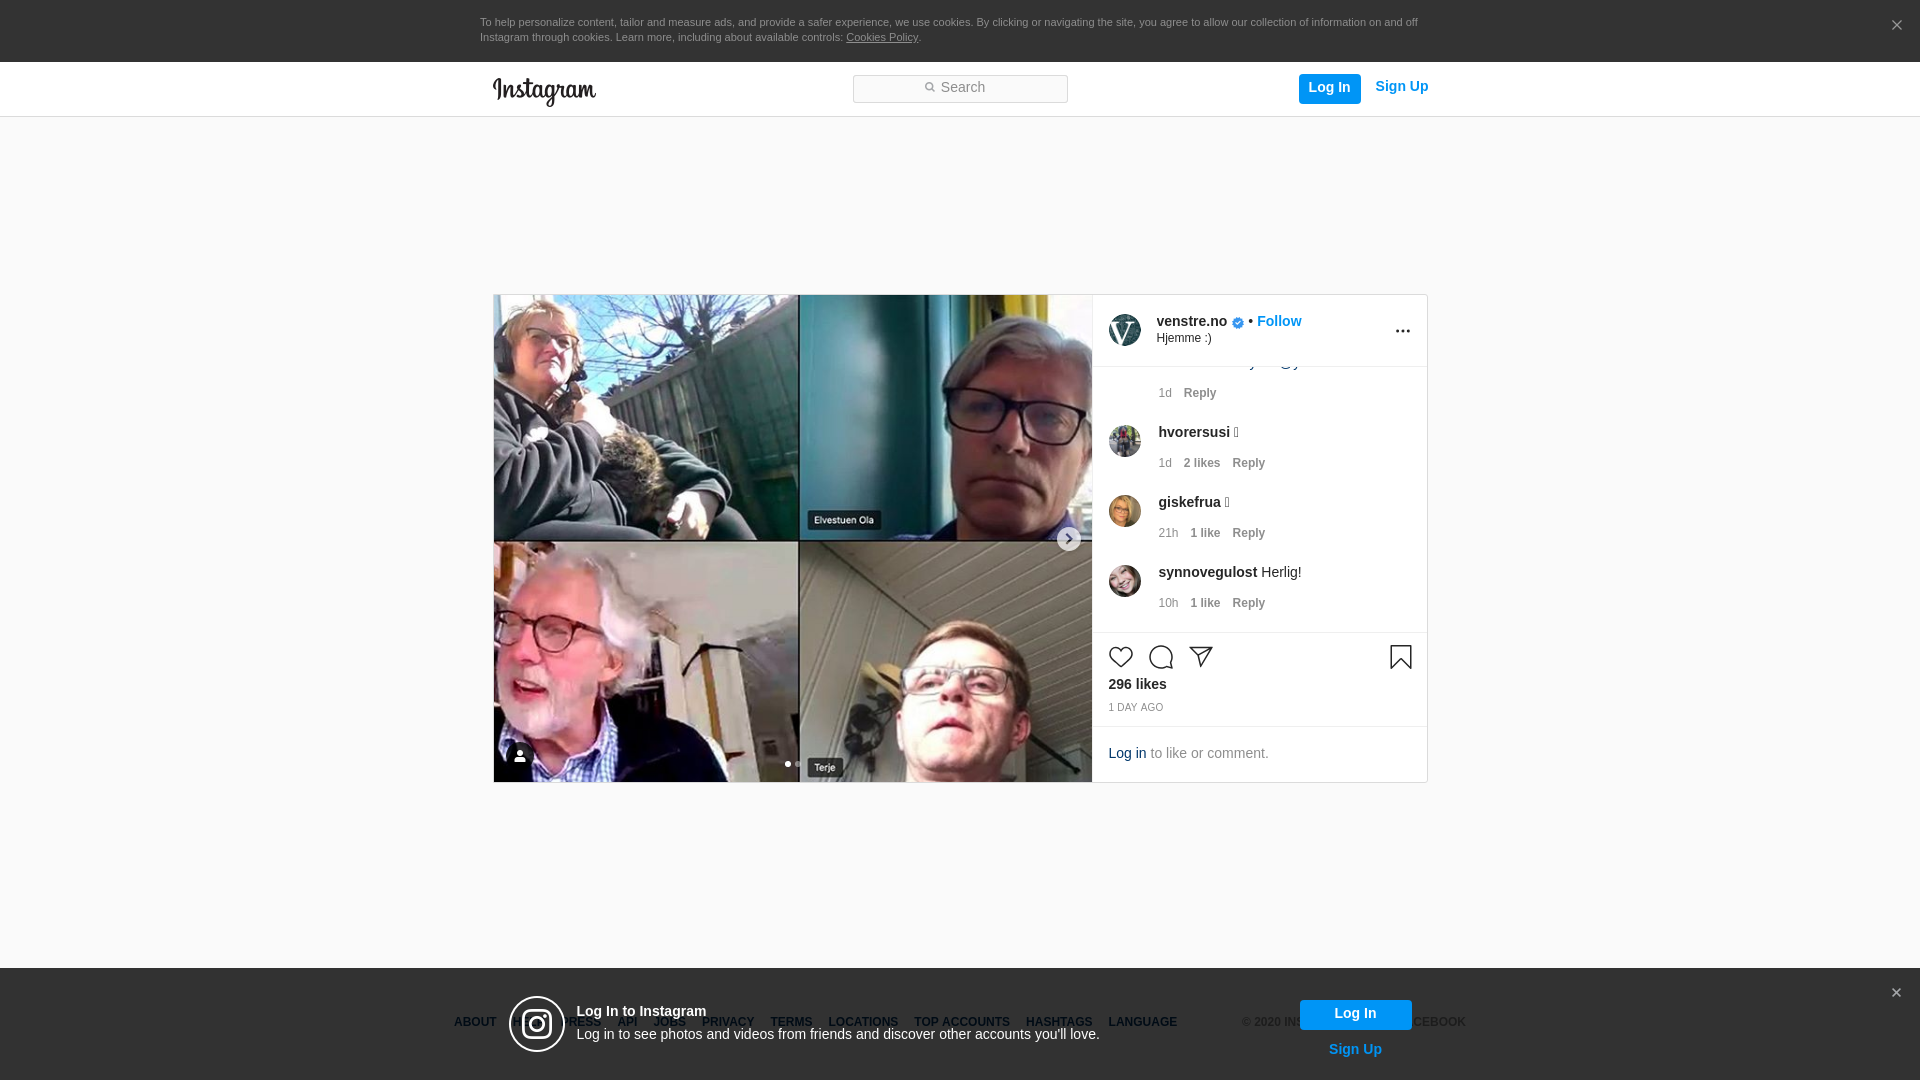This screenshot has height=1080, width=1920.
Task: Reply to synnovegulost comment
Action: click(1248, 603)
